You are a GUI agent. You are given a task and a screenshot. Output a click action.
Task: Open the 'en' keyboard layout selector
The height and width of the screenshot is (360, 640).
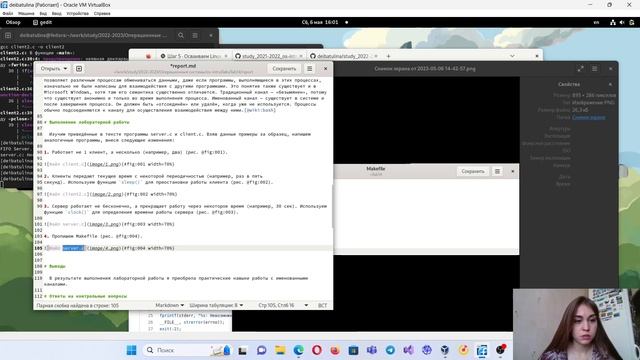pyautogui.click(x=596, y=22)
